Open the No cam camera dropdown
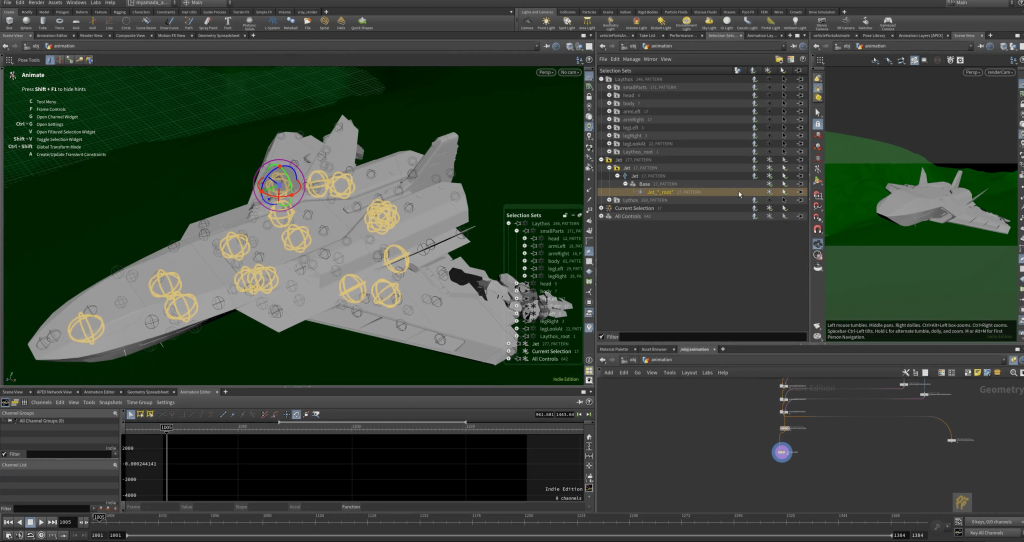Screen dimensions: 1024x542 (570, 73)
